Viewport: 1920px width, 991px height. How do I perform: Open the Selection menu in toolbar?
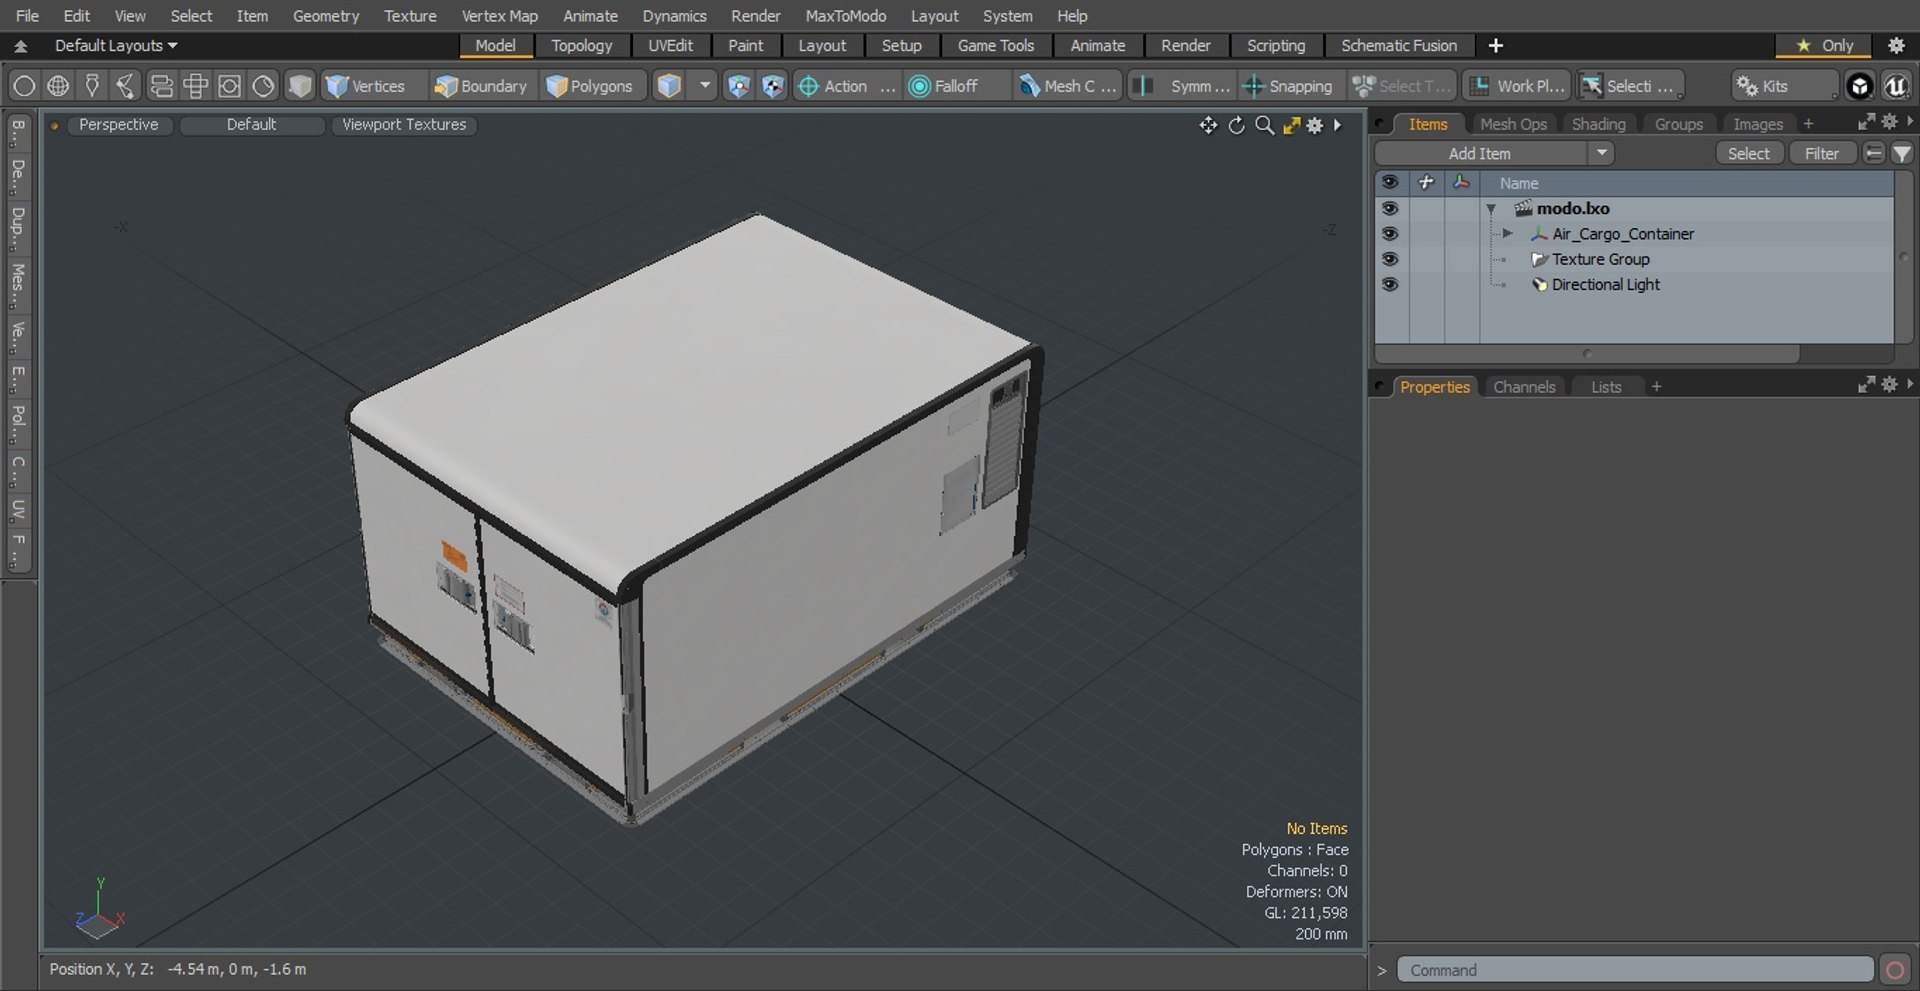pos(1630,86)
